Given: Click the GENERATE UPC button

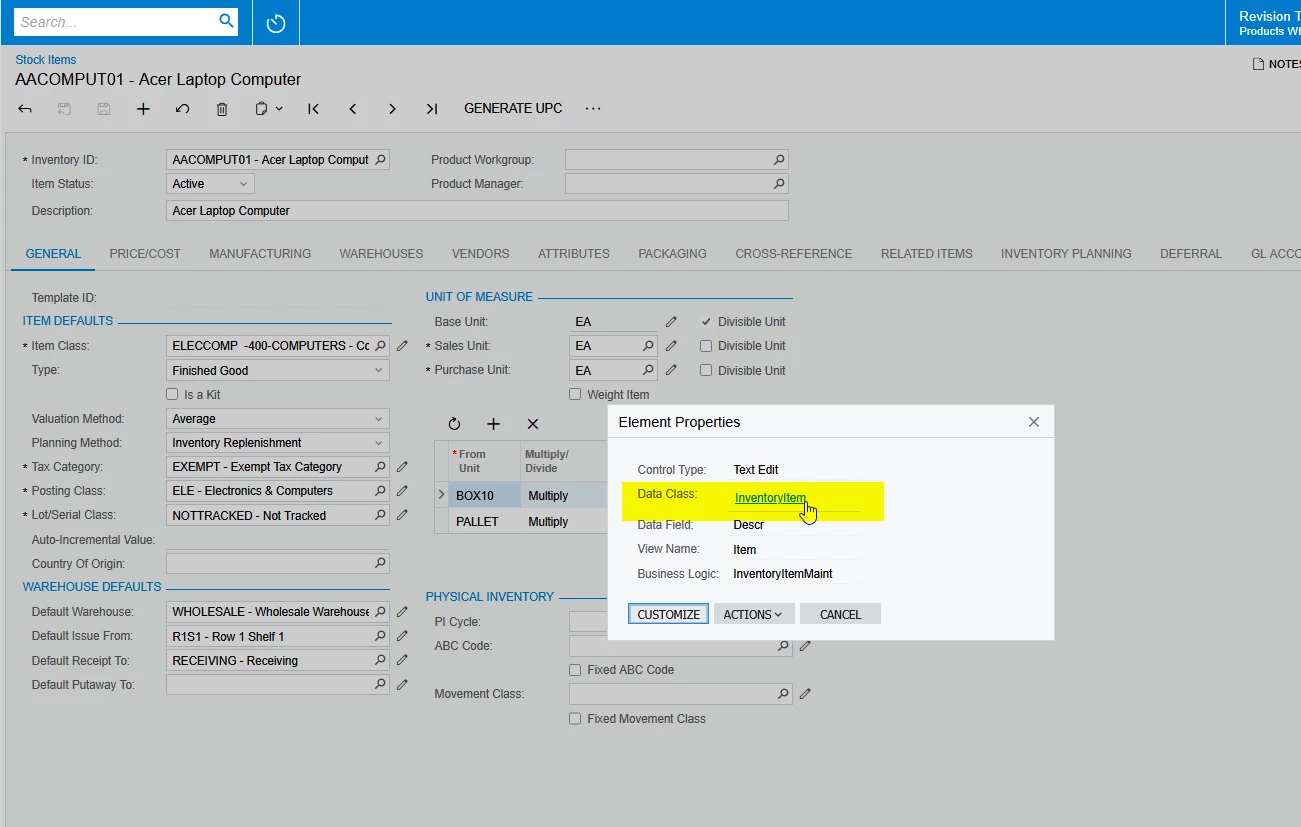Looking at the screenshot, I should click(x=513, y=108).
